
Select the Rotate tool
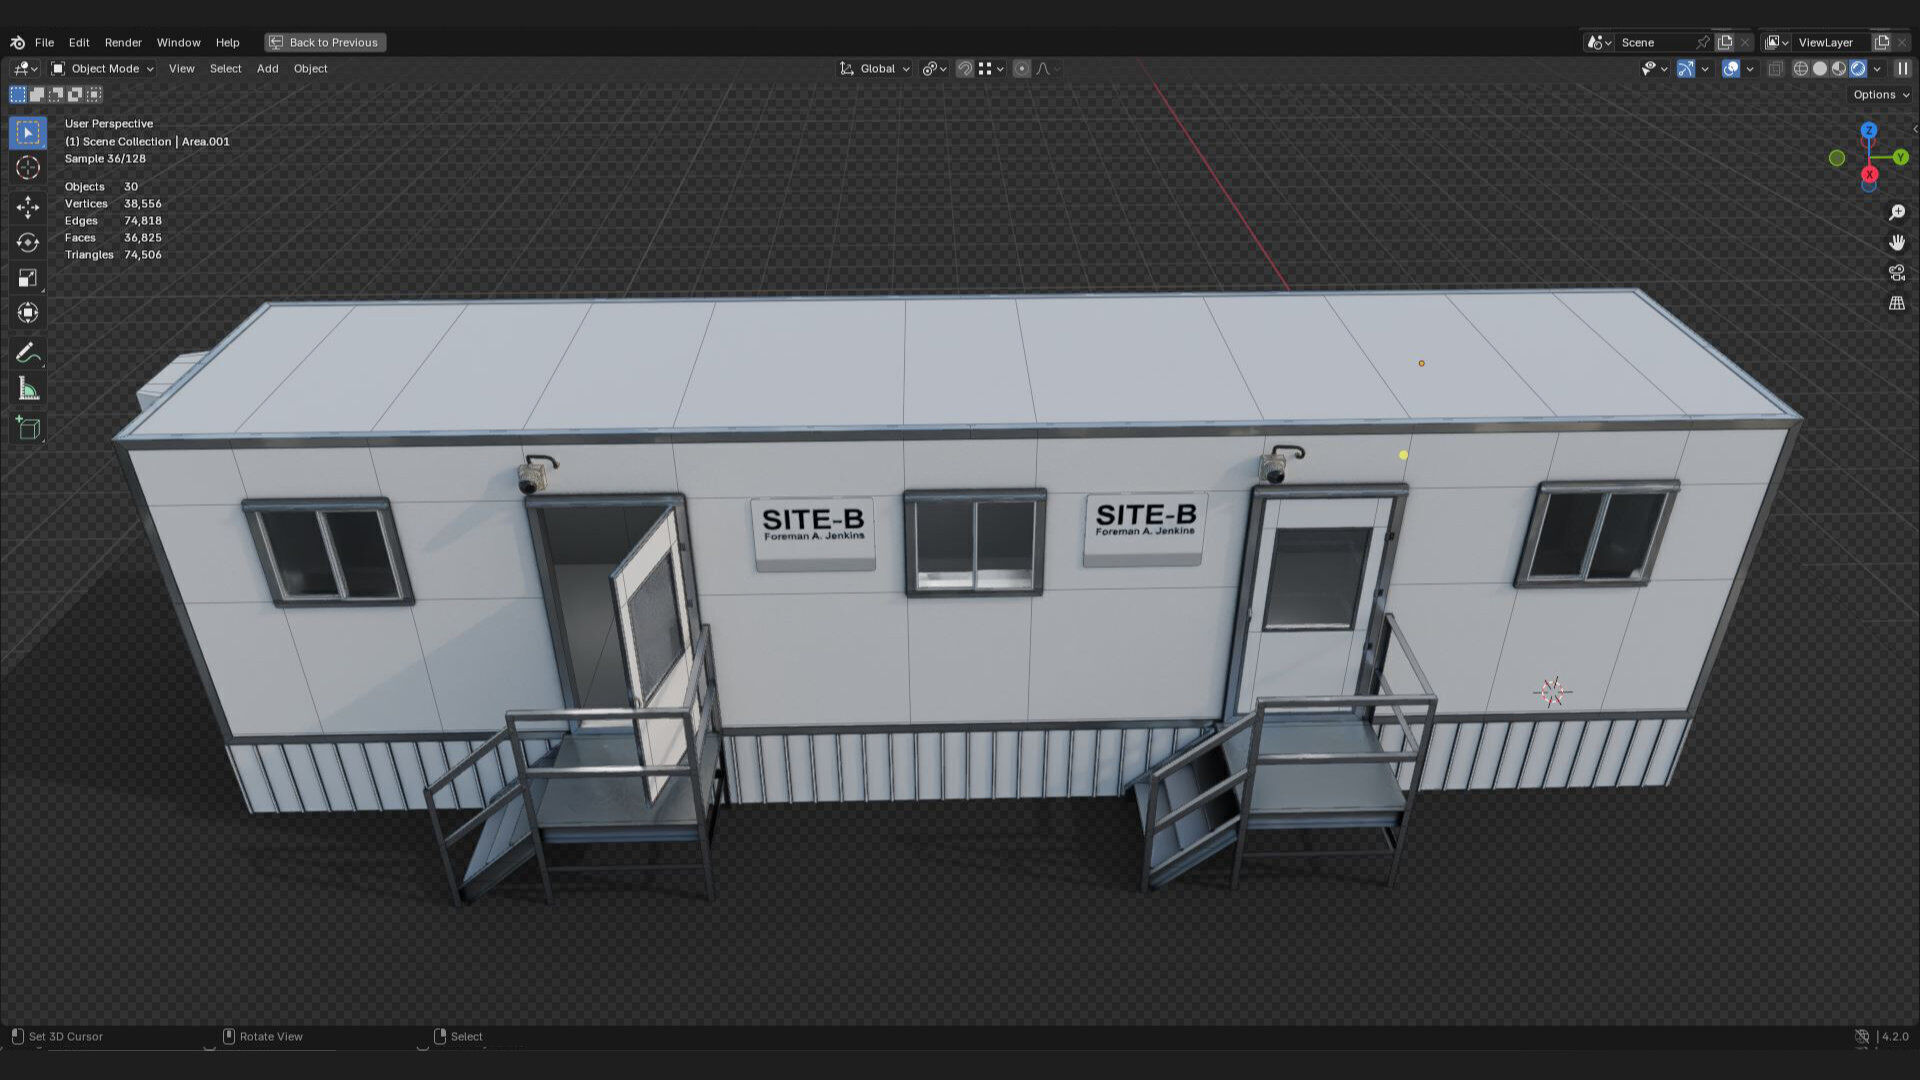[28, 243]
